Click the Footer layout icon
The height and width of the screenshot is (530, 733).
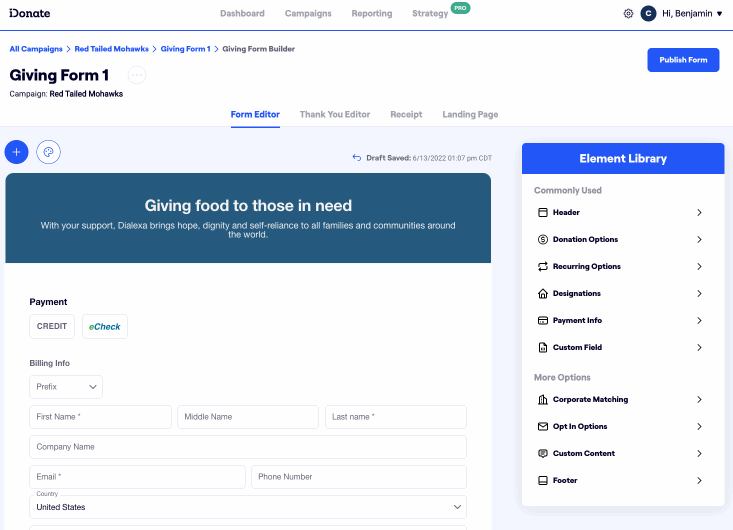point(543,480)
